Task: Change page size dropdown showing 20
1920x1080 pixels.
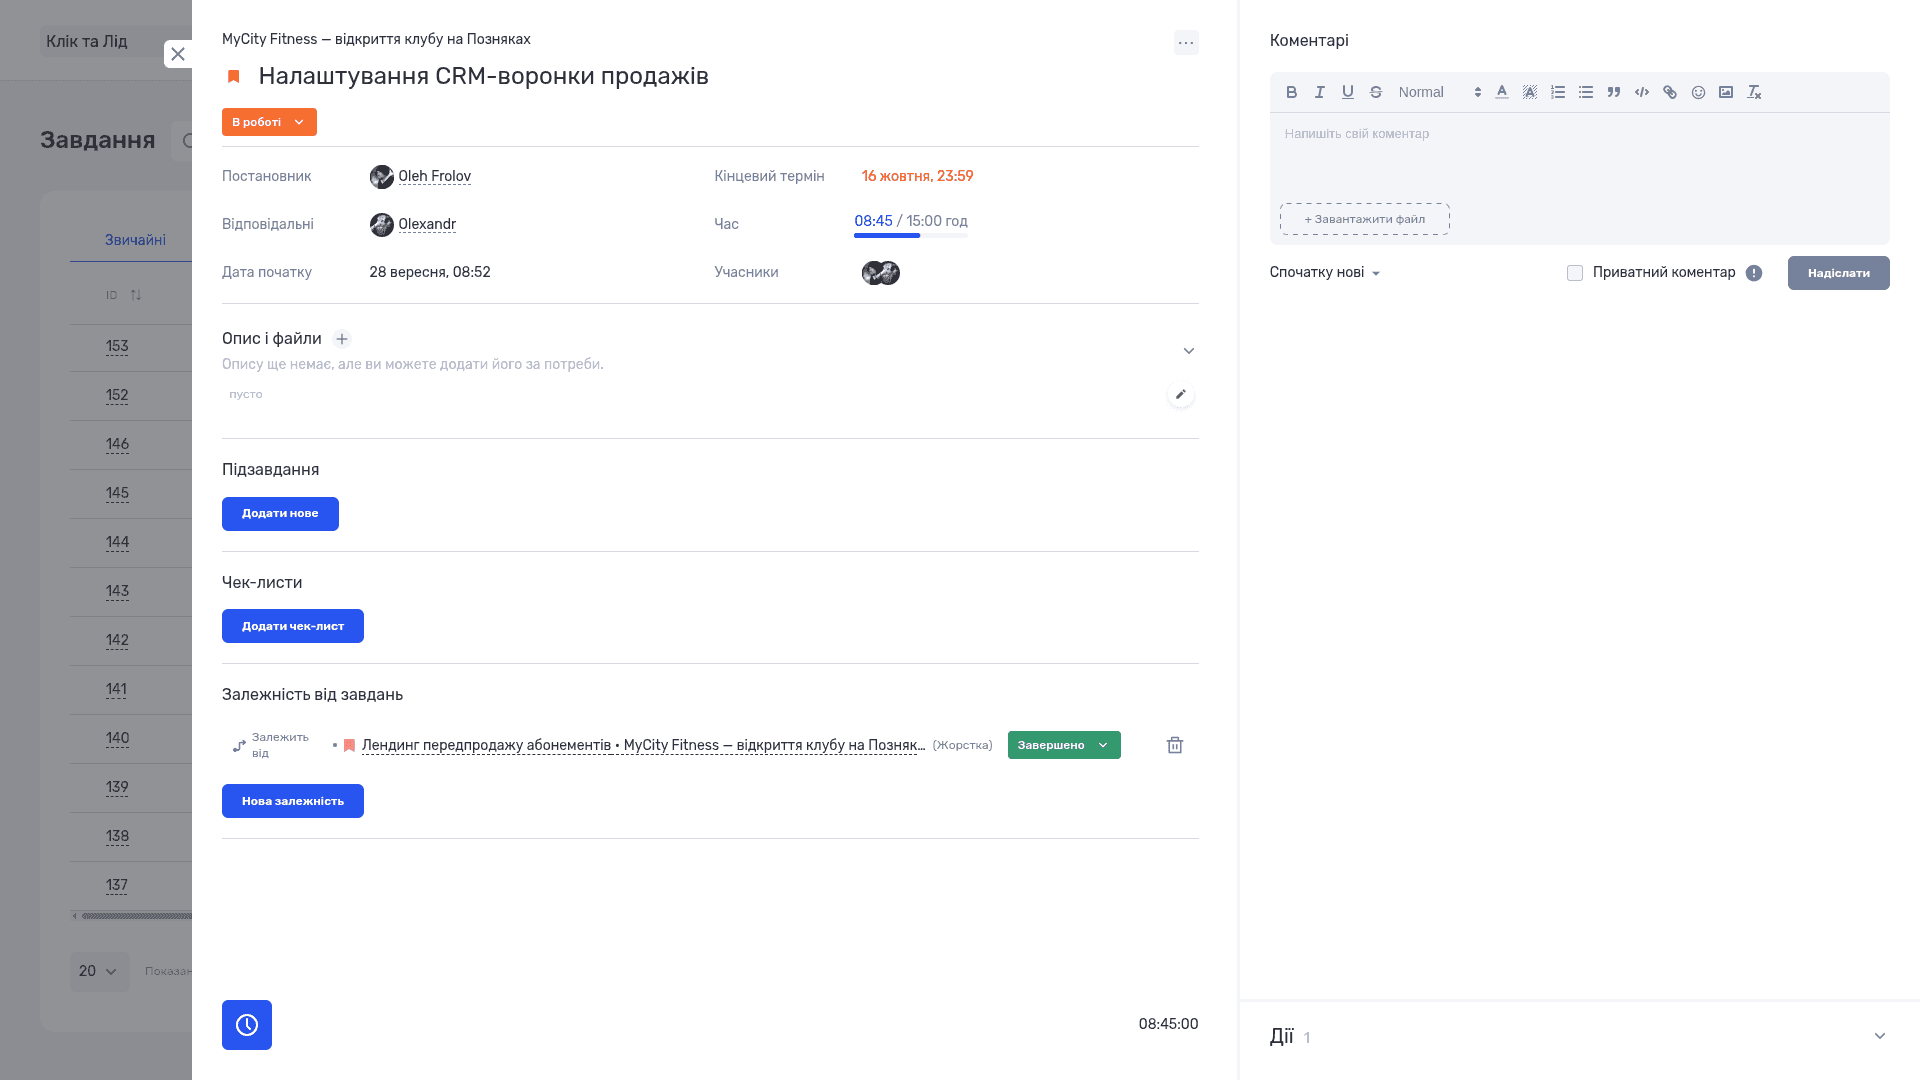Action: coord(99,971)
